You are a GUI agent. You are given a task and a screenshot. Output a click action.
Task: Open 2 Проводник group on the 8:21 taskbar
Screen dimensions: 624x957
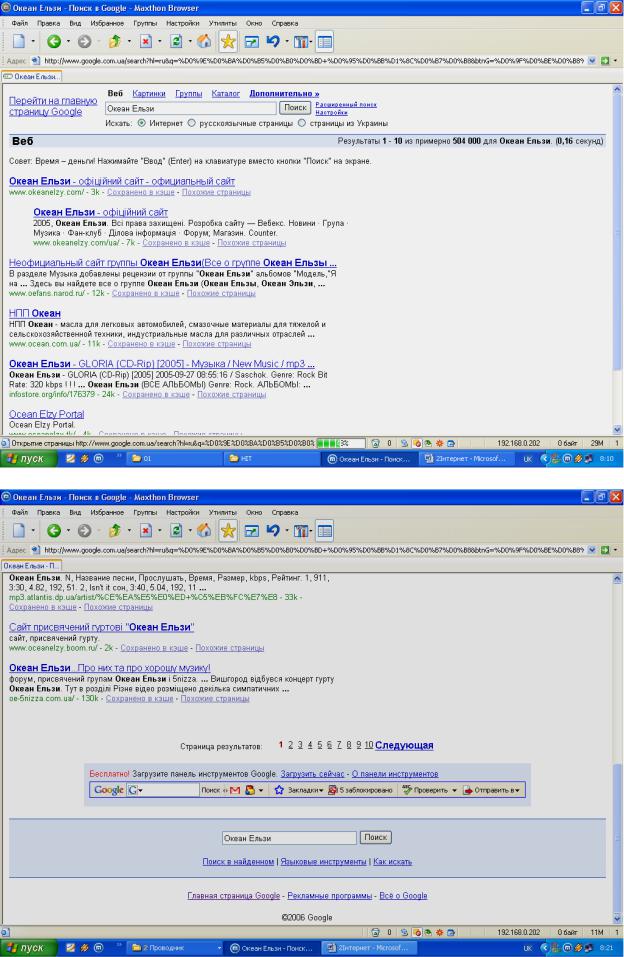176,948
